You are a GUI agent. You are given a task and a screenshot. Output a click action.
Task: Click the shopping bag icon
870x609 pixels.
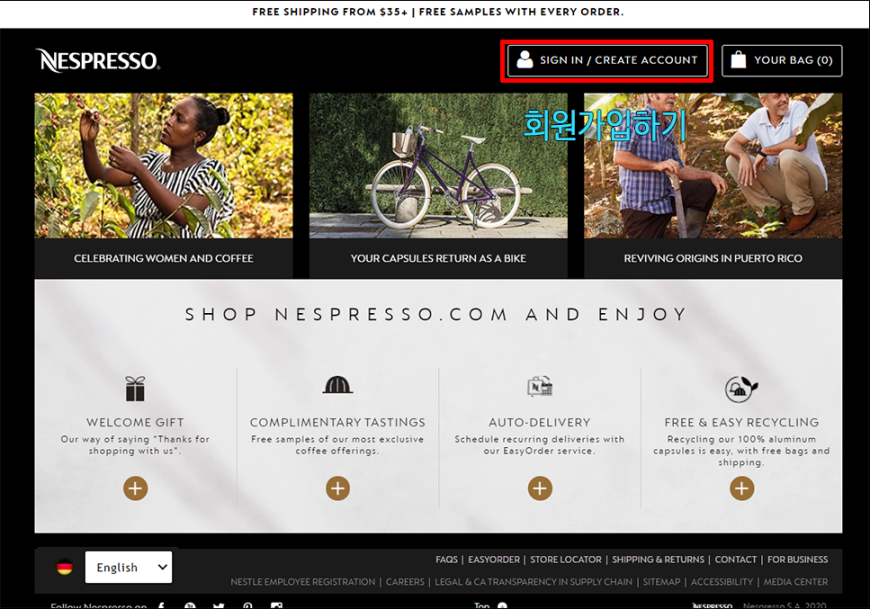739,59
